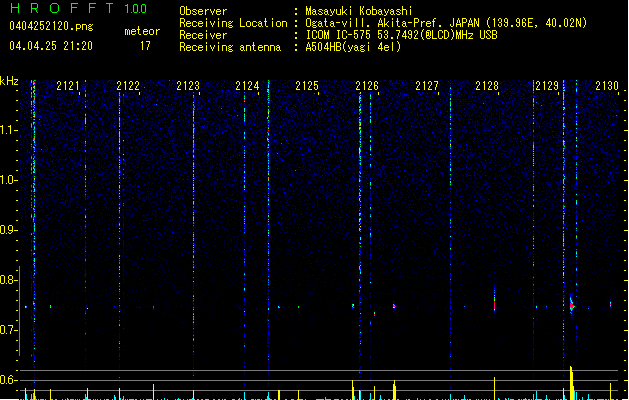Click the 2129 time marker
This screenshot has height=400, width=629.
[x=547, y=86]
